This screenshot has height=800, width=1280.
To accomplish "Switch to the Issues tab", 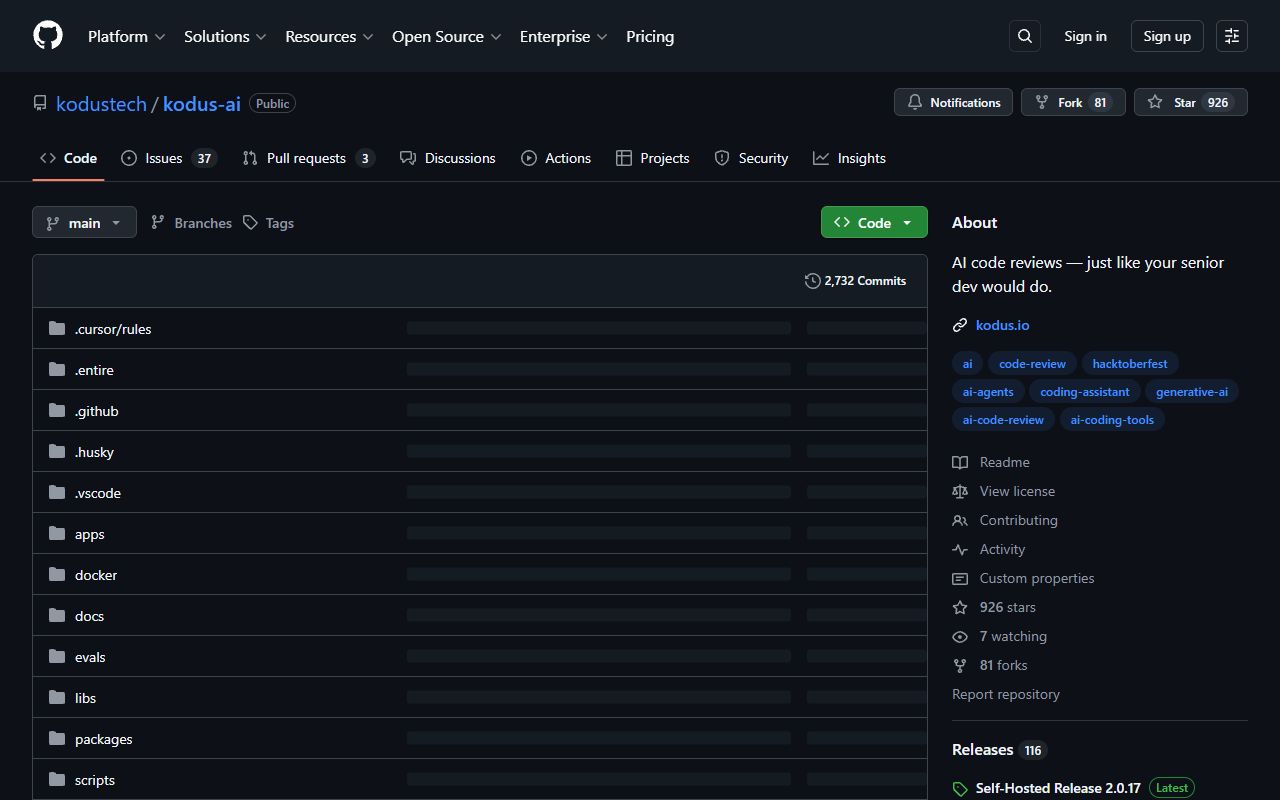I will (x=163, y=158).
